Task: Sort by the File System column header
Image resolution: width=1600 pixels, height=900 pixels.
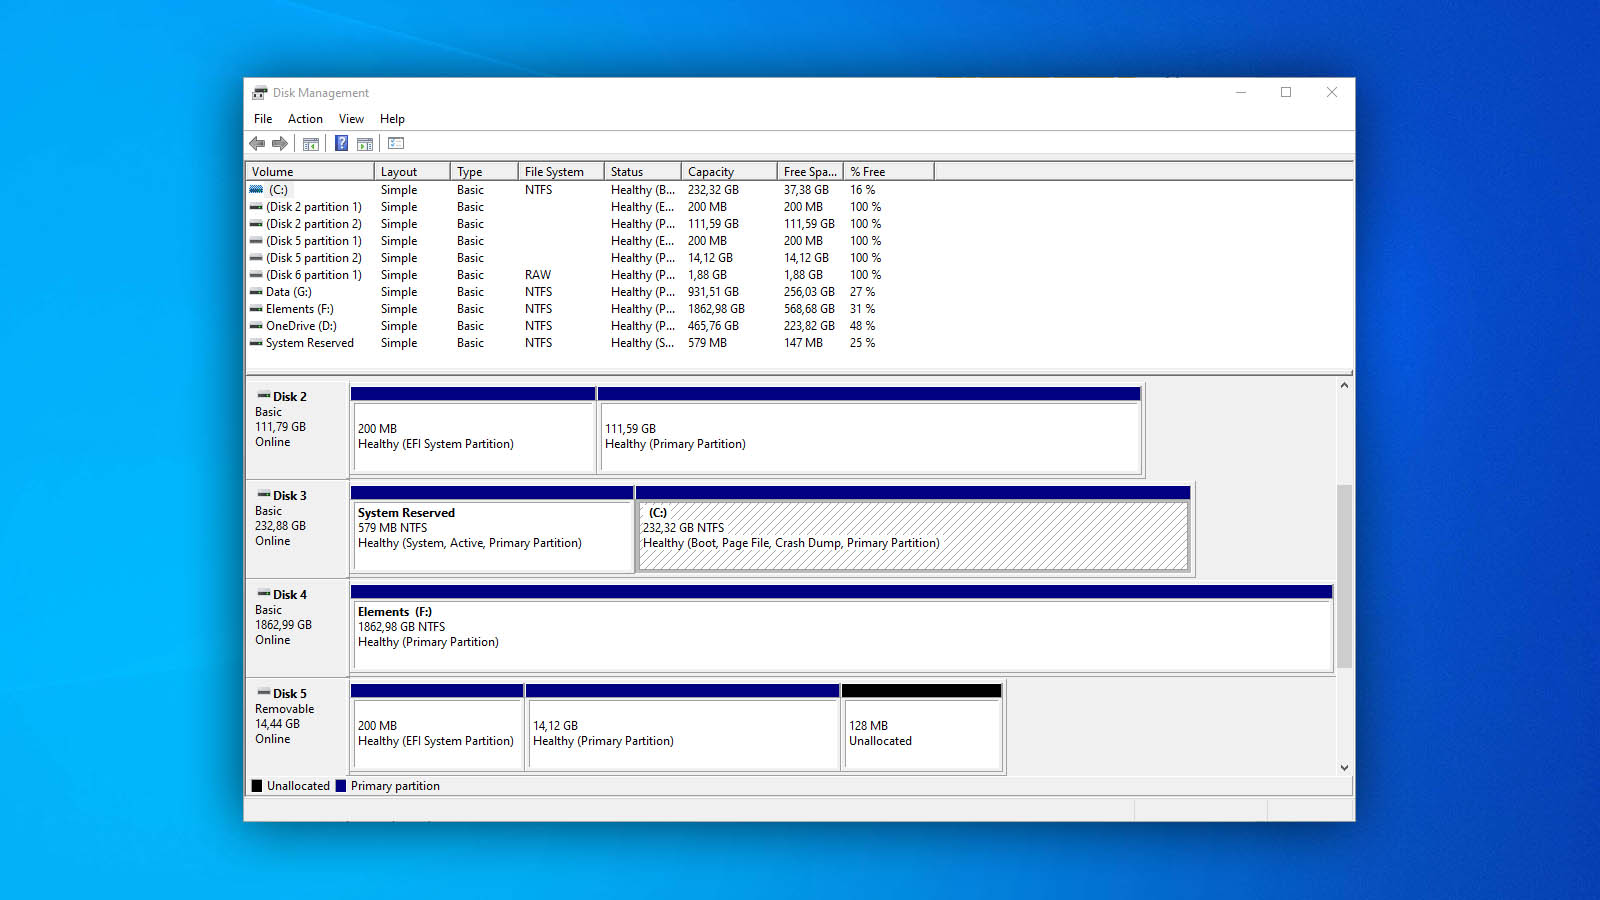Action: tap(561, 172)
